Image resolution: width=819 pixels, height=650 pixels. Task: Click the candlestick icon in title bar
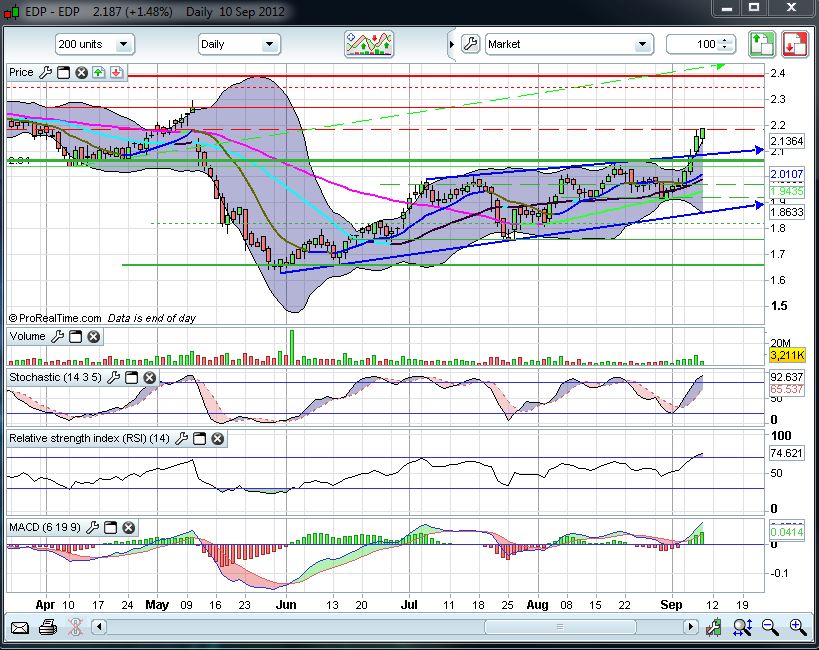(x=12, y=11)
